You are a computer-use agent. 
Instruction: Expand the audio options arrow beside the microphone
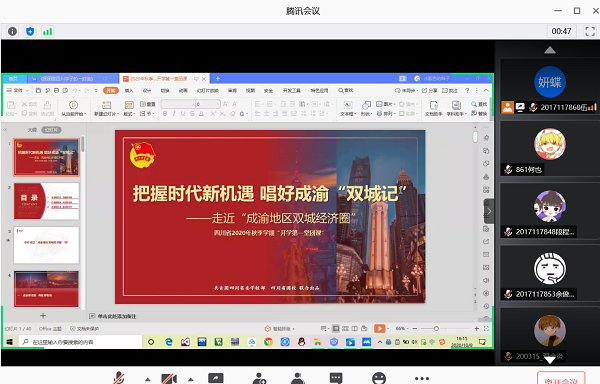coord(148,379)
